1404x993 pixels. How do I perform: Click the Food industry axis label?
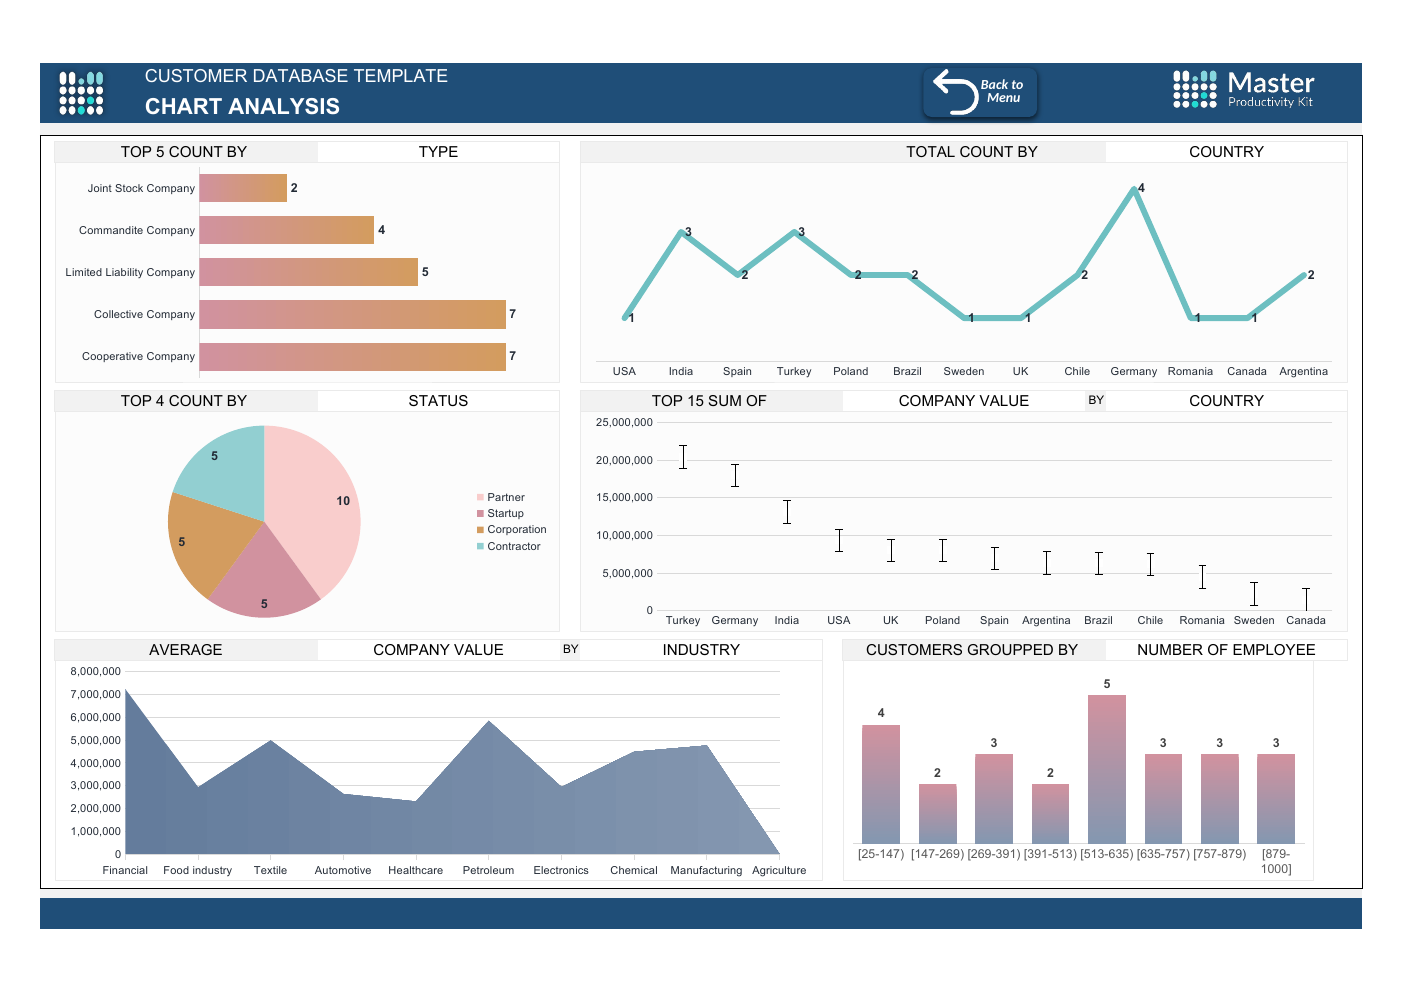pyautogui.click(x=197, y=870)
